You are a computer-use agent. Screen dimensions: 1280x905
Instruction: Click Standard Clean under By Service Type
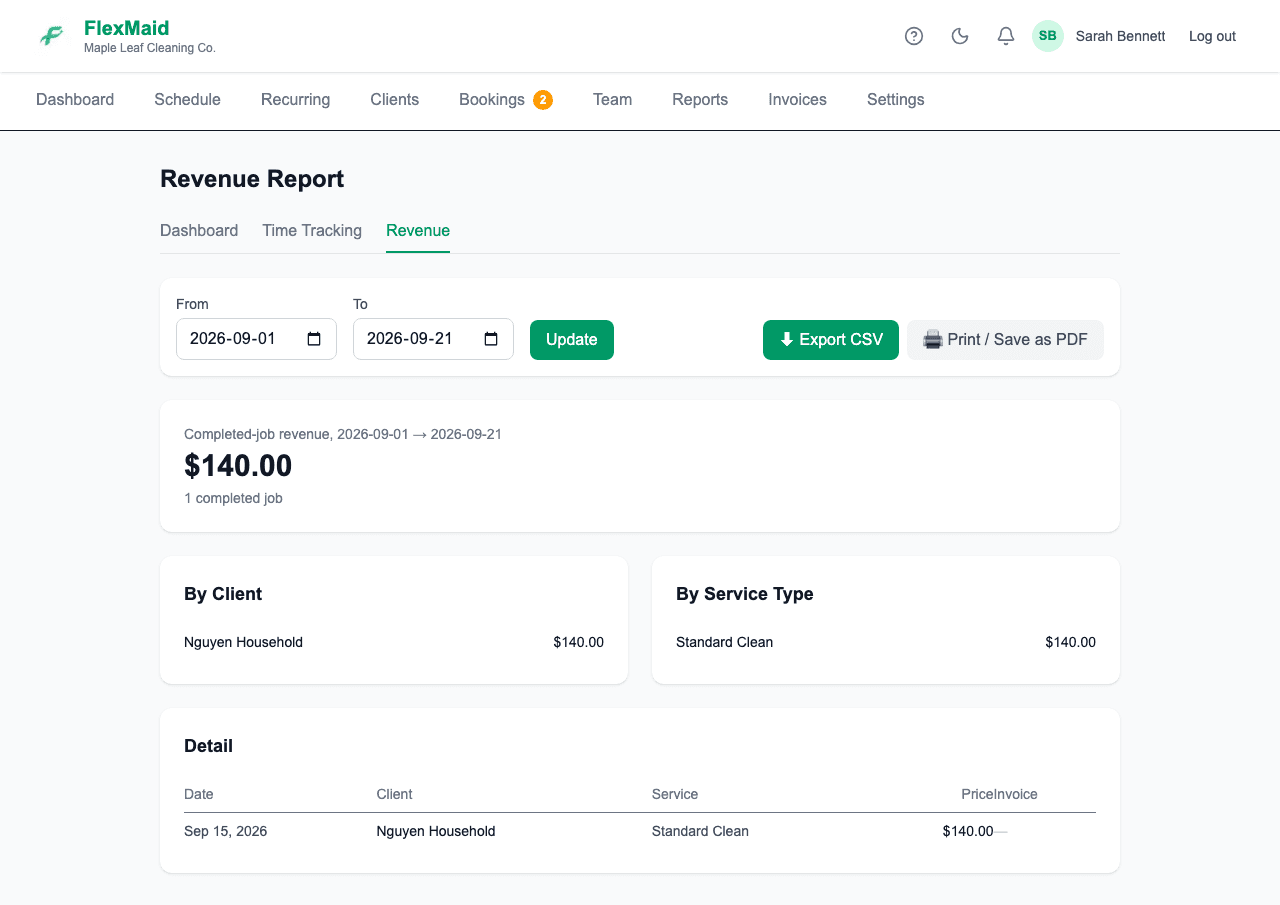724,642
